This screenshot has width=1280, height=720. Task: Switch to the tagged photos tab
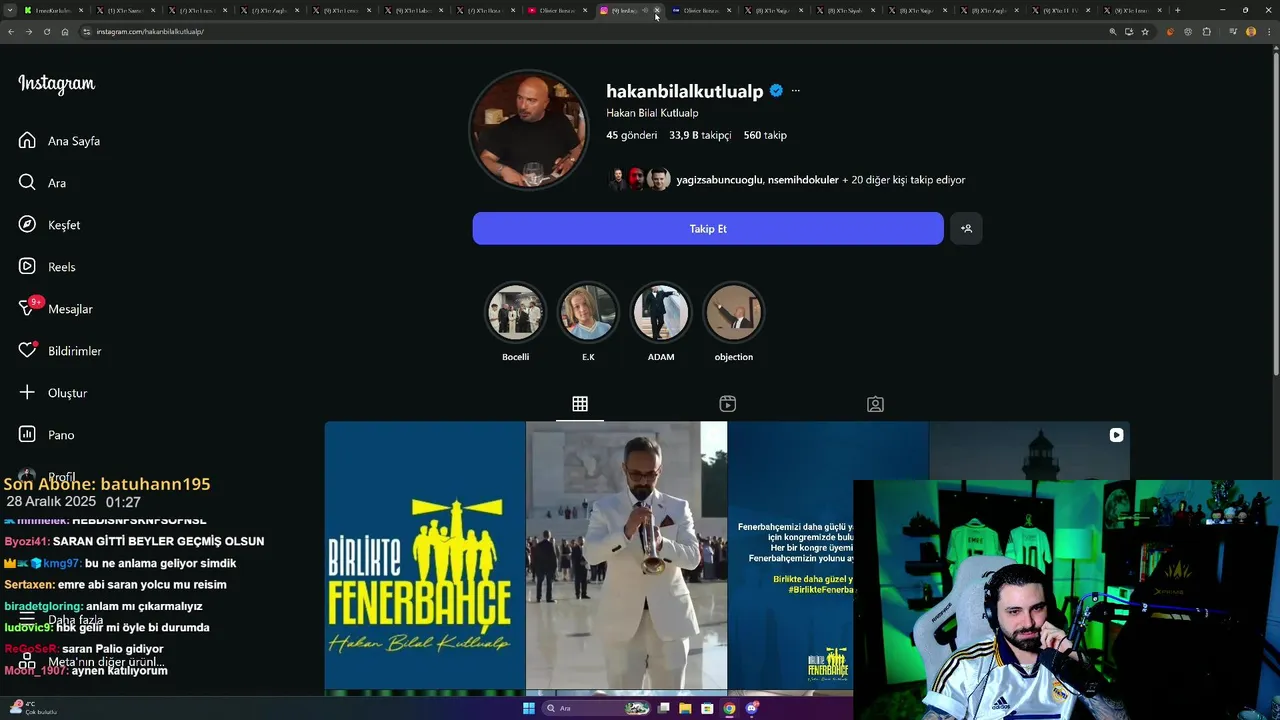coord(875,404)
